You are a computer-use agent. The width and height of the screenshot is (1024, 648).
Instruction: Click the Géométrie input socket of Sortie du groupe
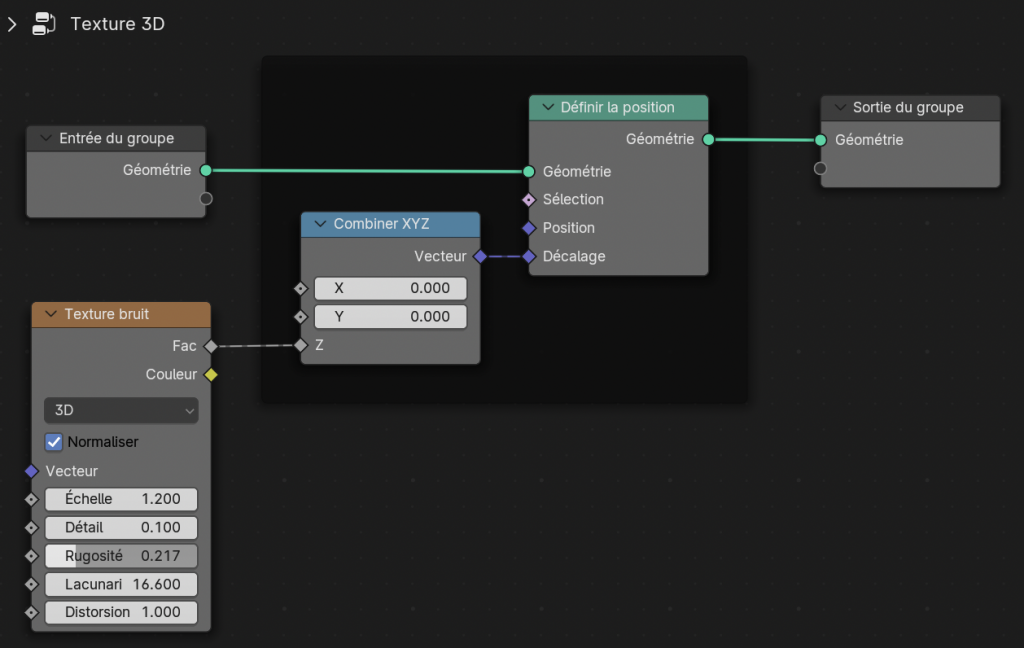point(820,140)
